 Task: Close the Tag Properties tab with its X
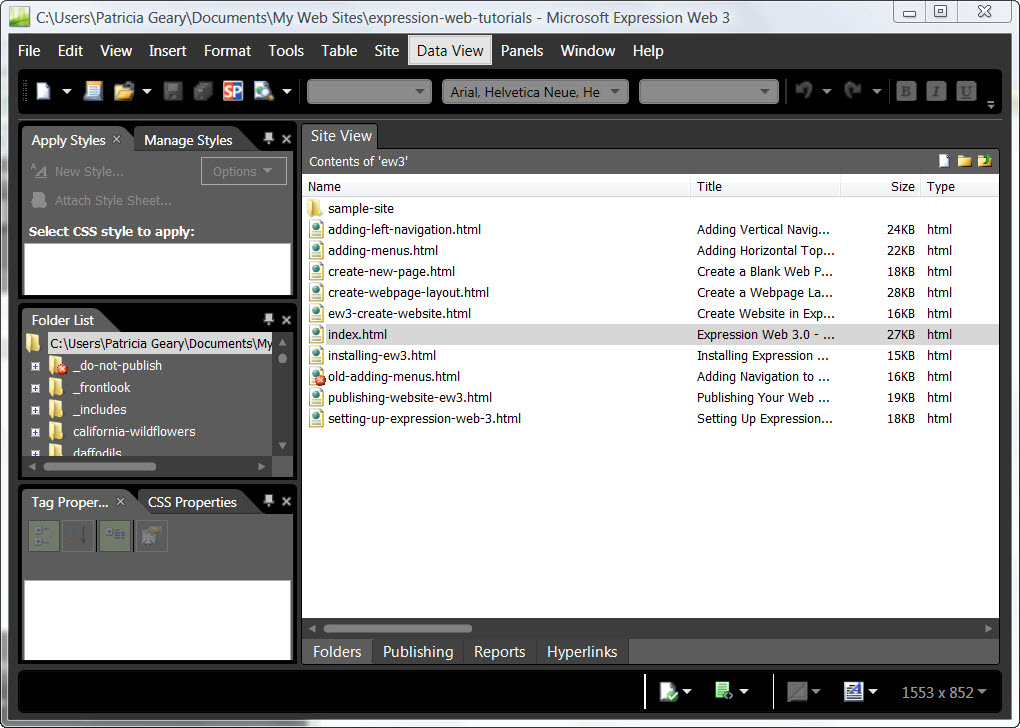click(x=120, y=502)
